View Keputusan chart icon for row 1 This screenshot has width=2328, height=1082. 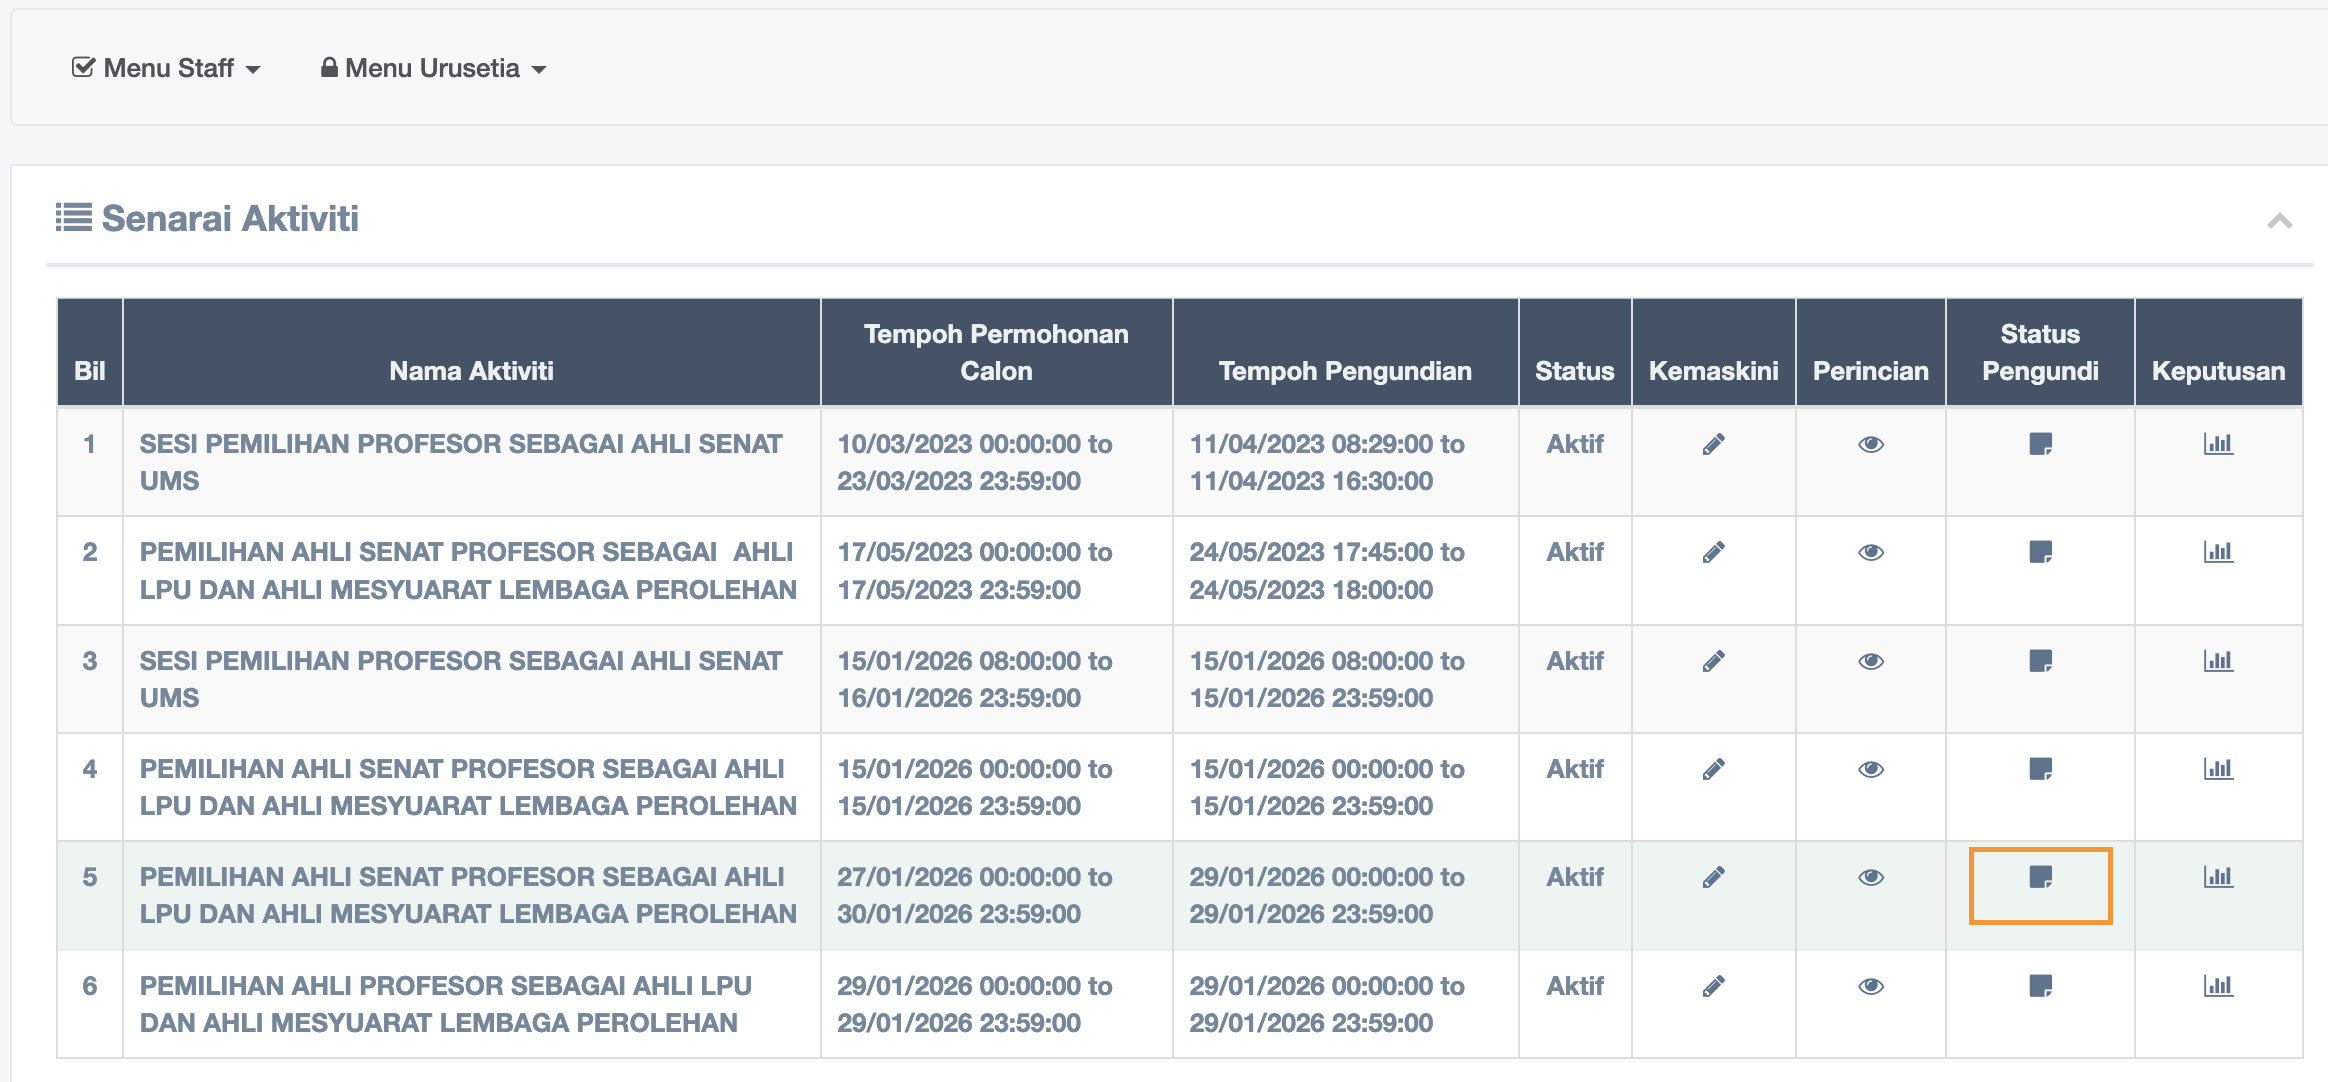[x=2218, y=445]
